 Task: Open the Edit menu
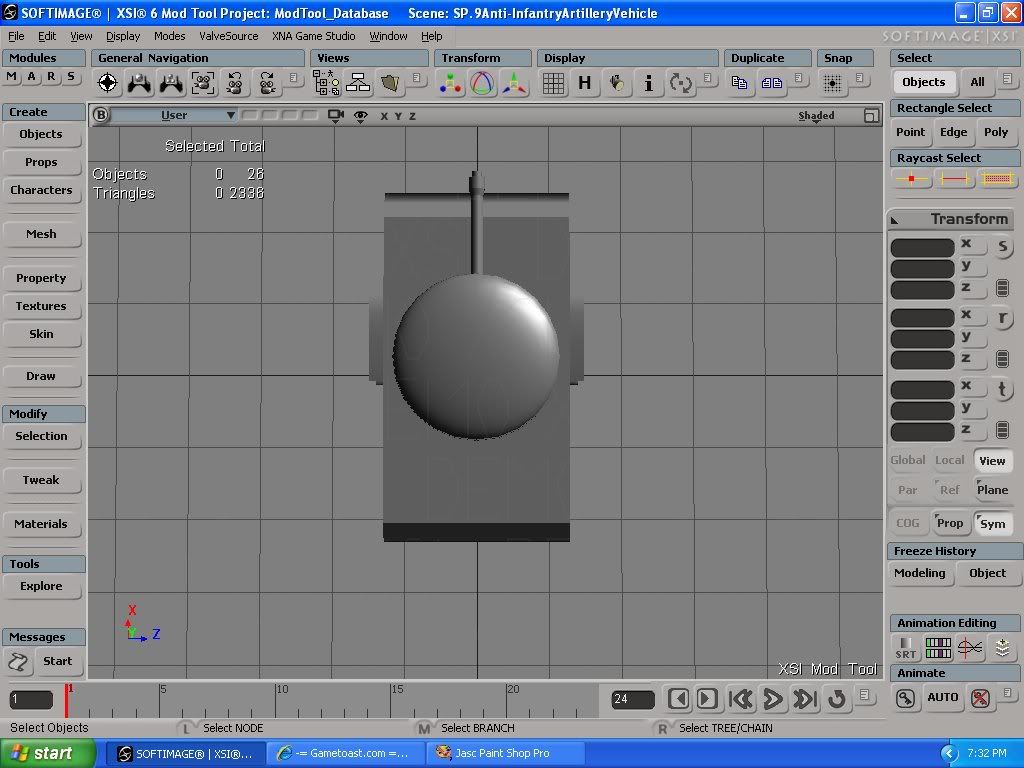[x=46, y=36]
